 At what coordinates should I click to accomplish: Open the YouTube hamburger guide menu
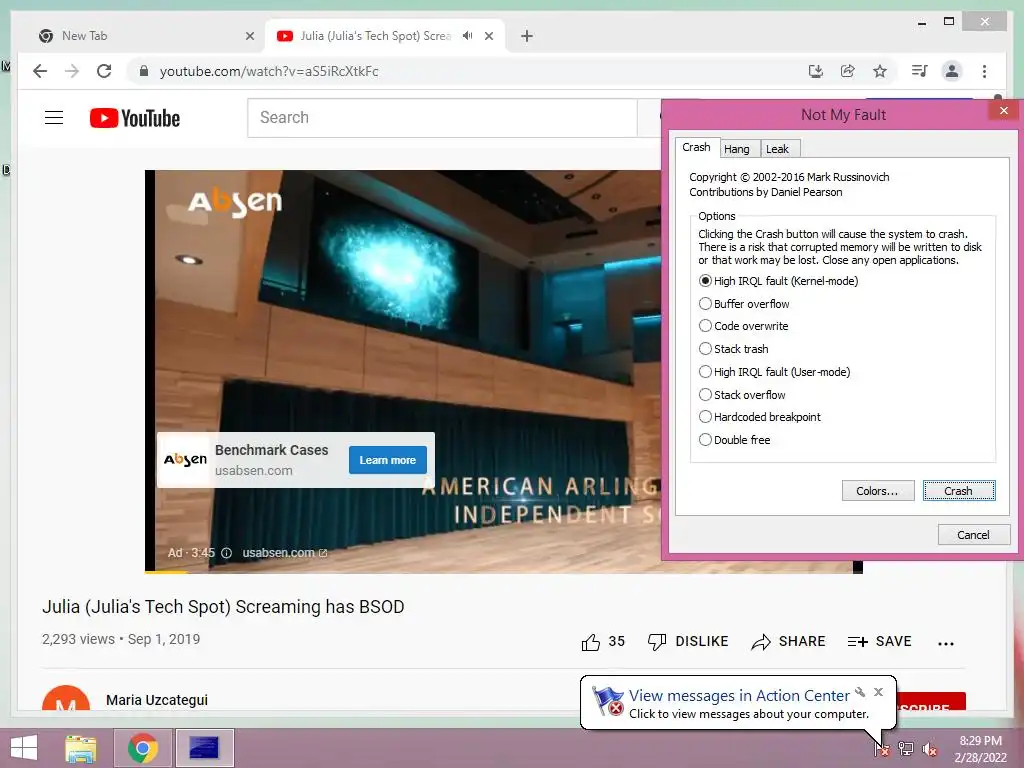pos(54,118)
